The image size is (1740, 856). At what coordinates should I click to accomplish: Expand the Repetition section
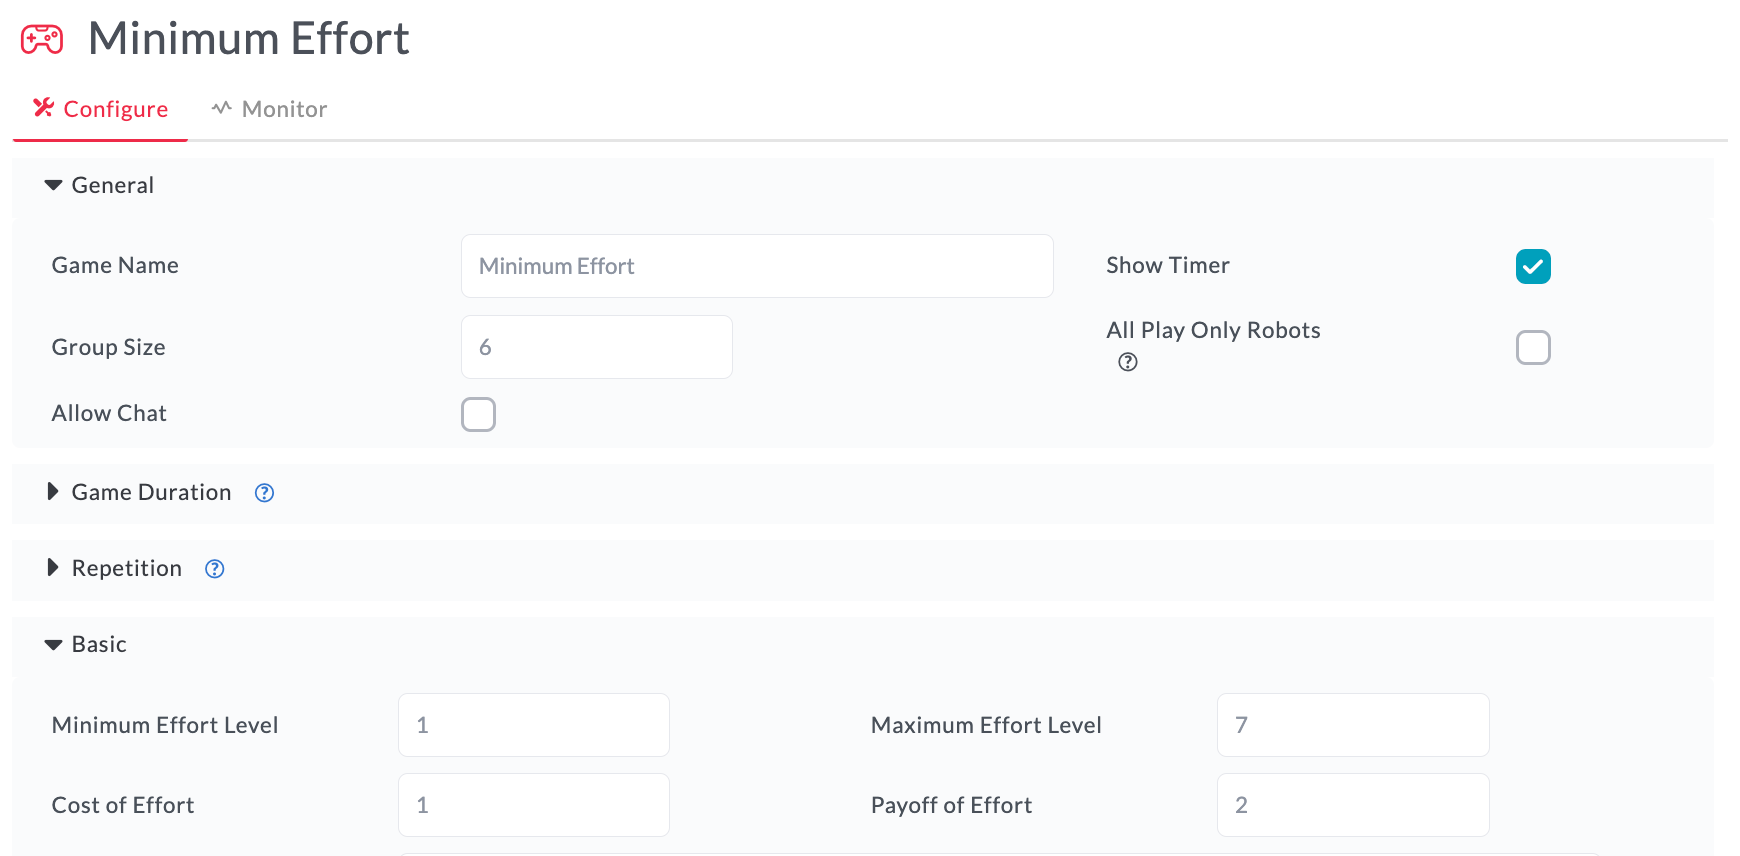53,568
